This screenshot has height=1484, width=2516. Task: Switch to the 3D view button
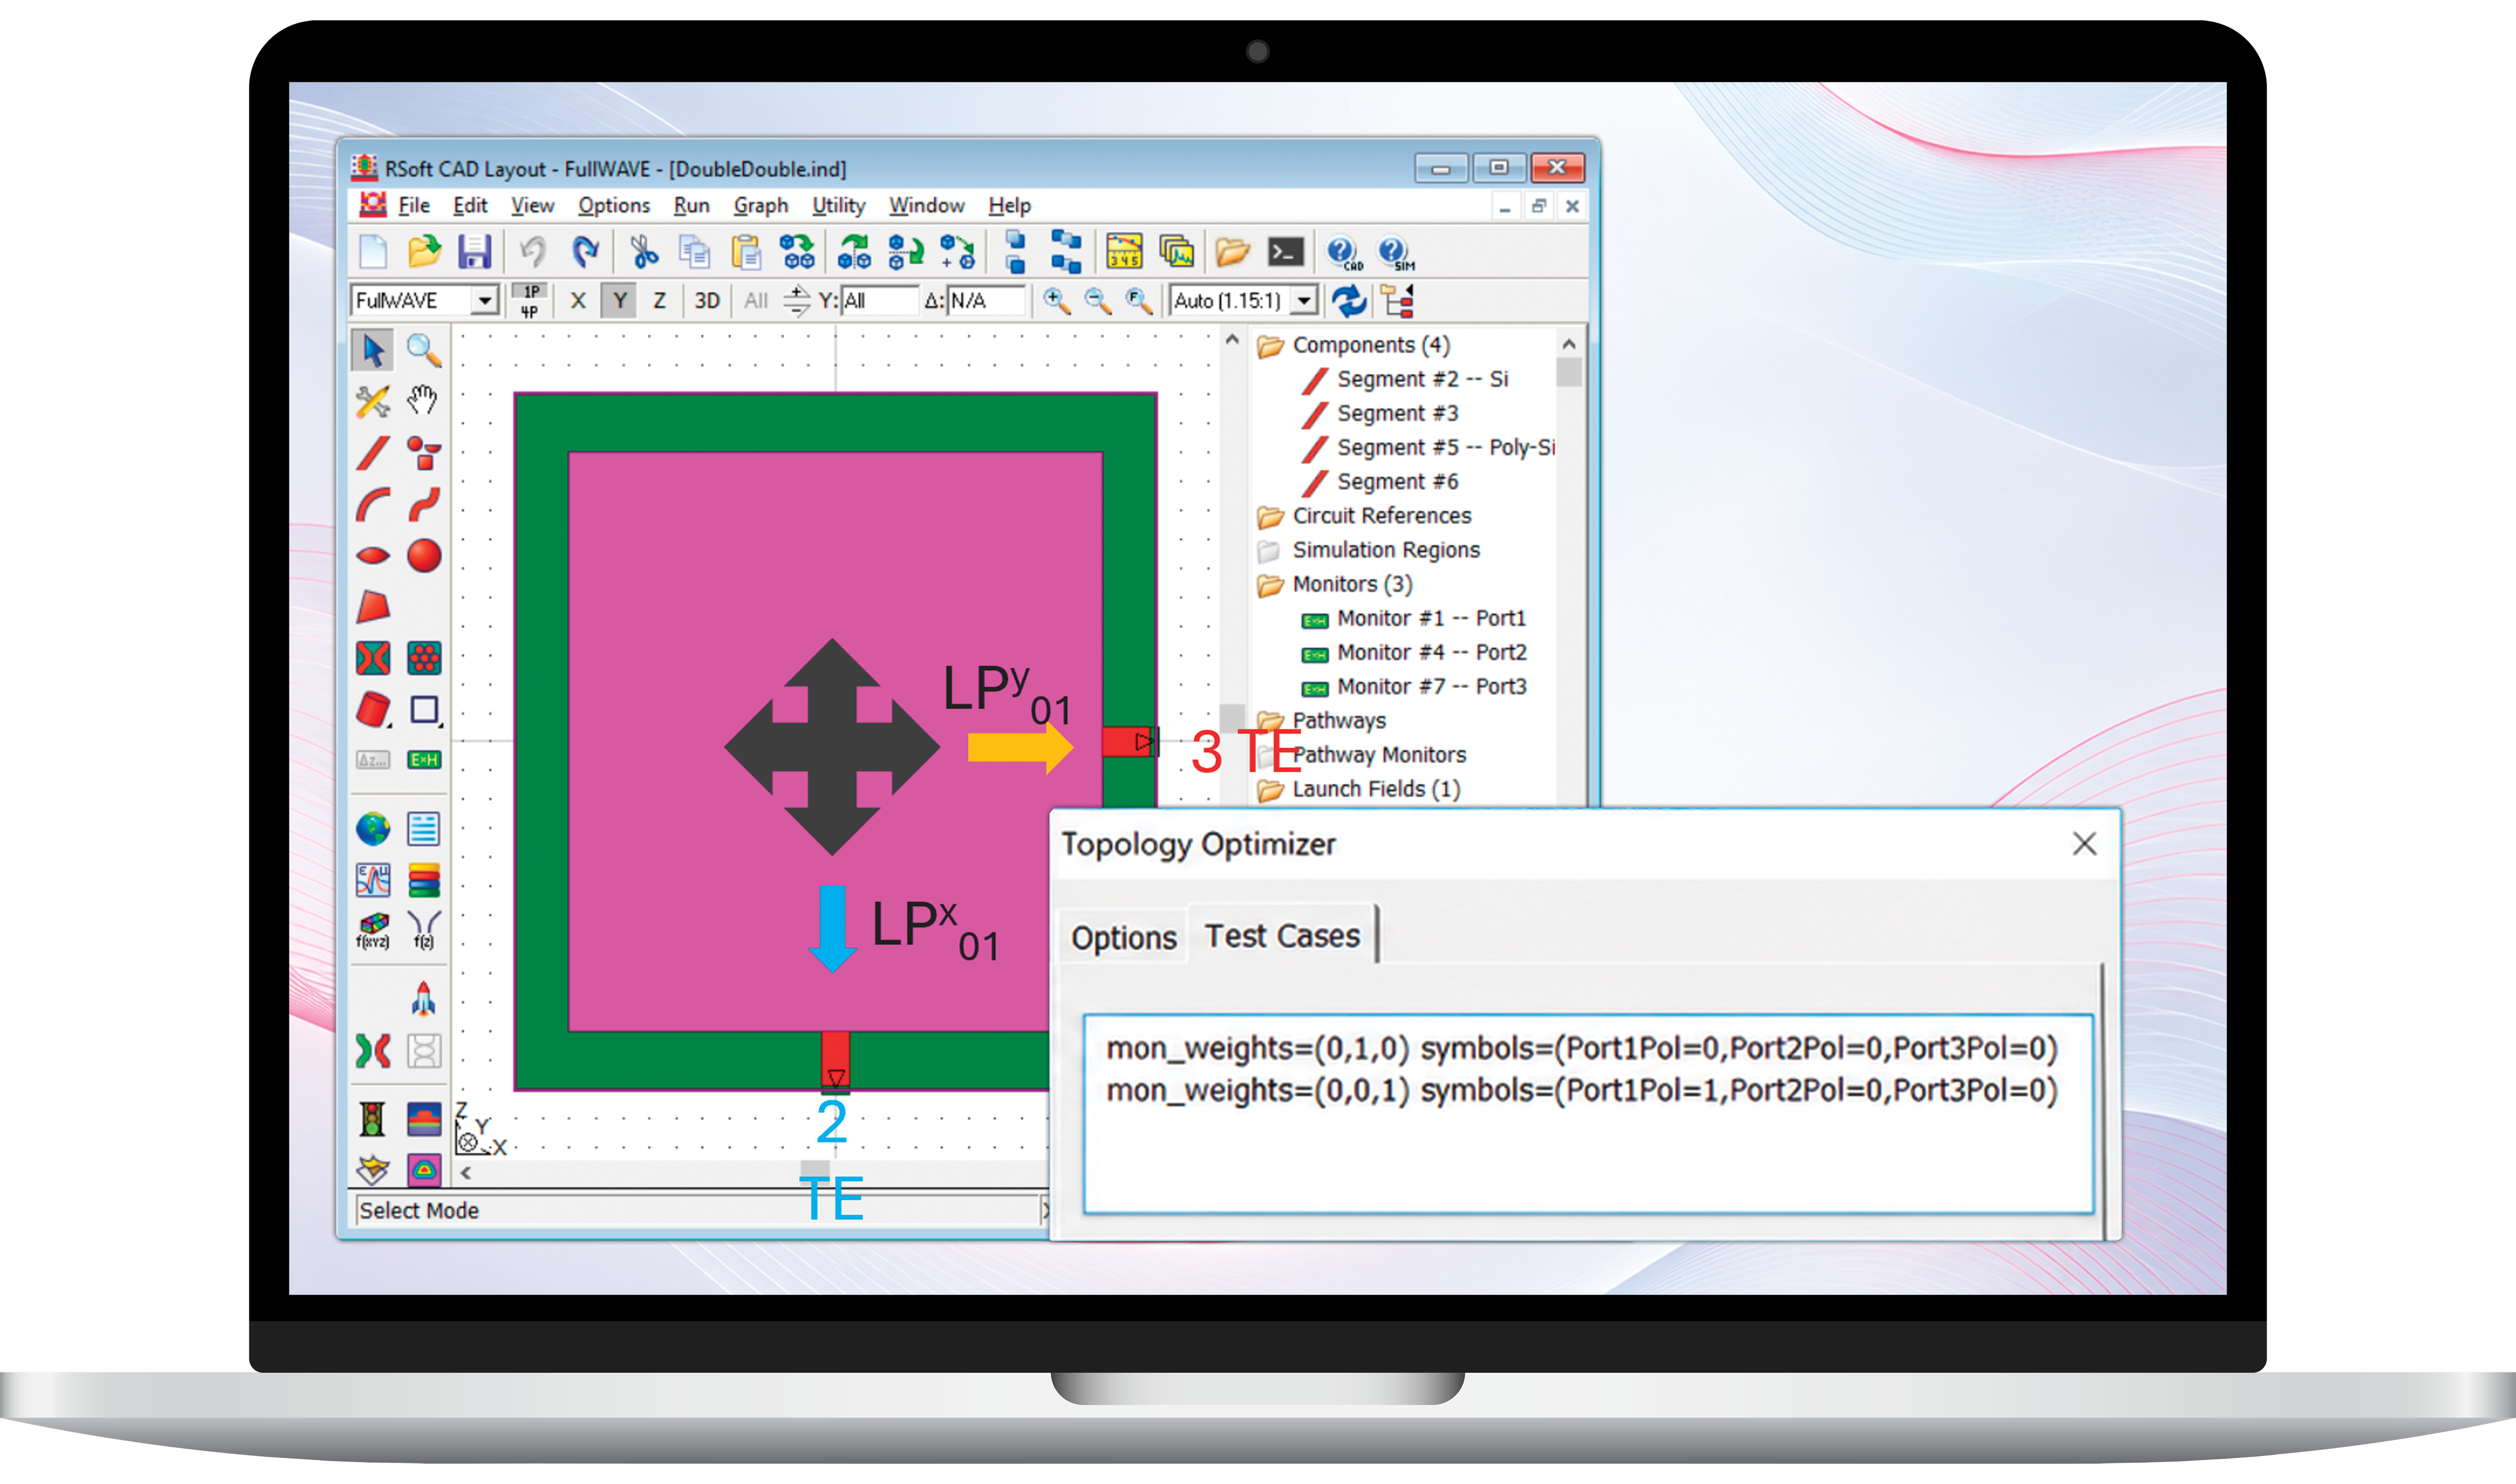(707, 301)
